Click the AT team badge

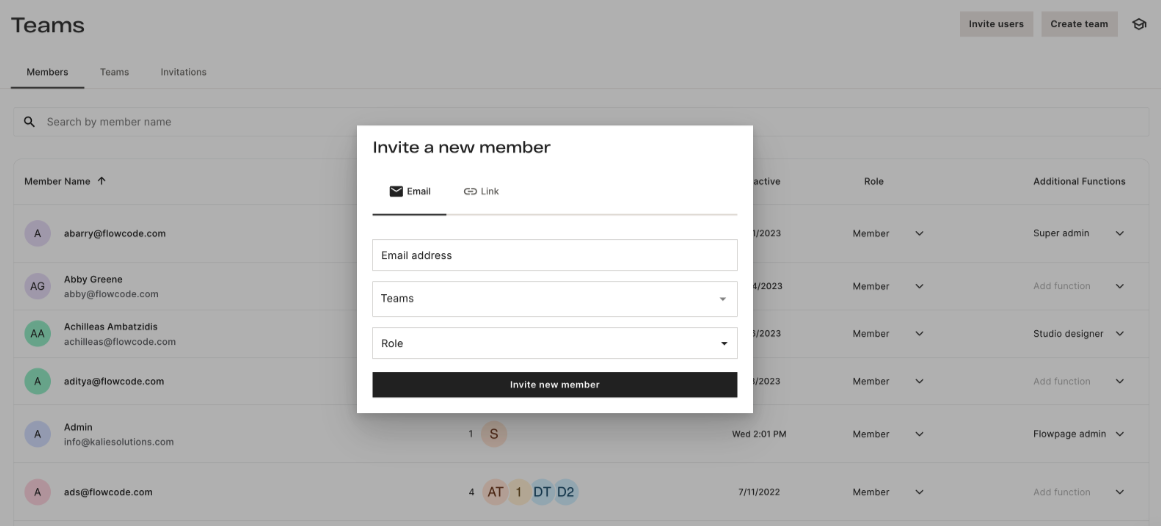tap(494, 492)
